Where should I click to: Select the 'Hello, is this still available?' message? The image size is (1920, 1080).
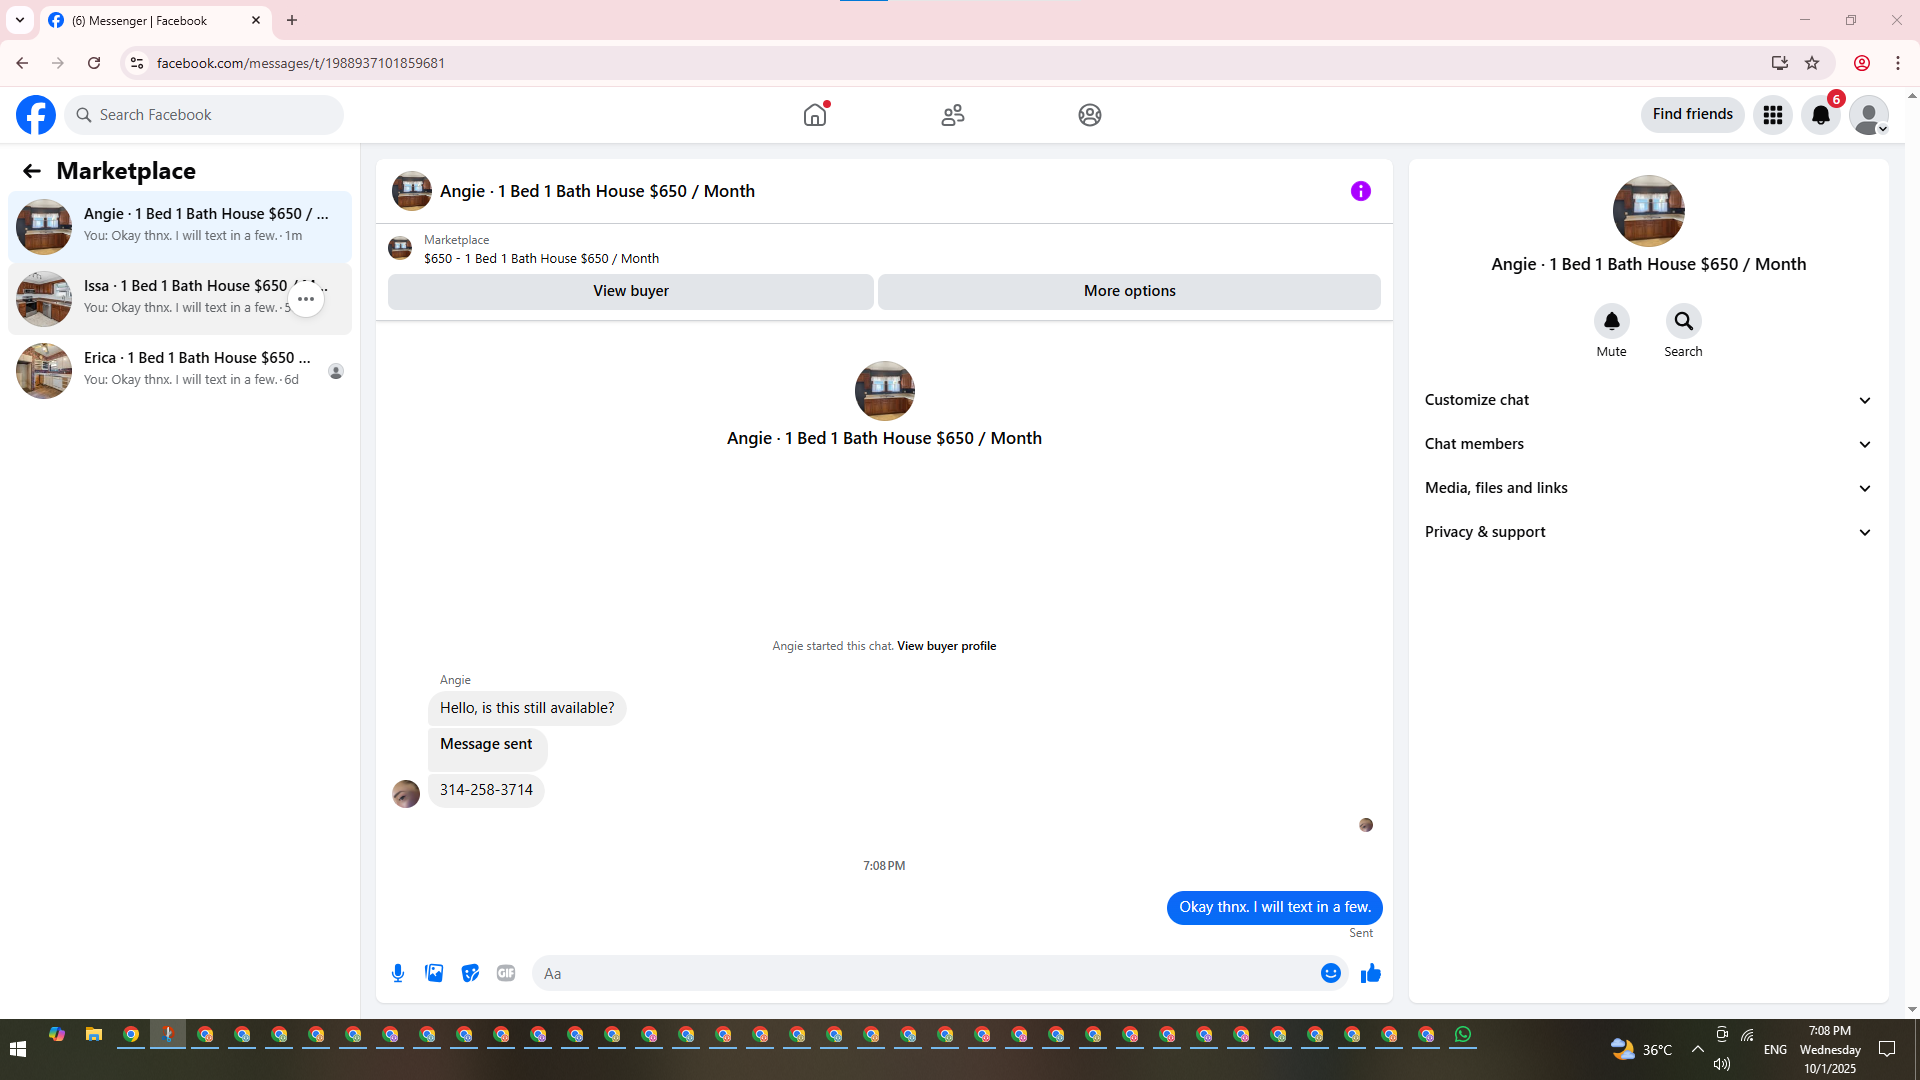[x=527, y=708]
